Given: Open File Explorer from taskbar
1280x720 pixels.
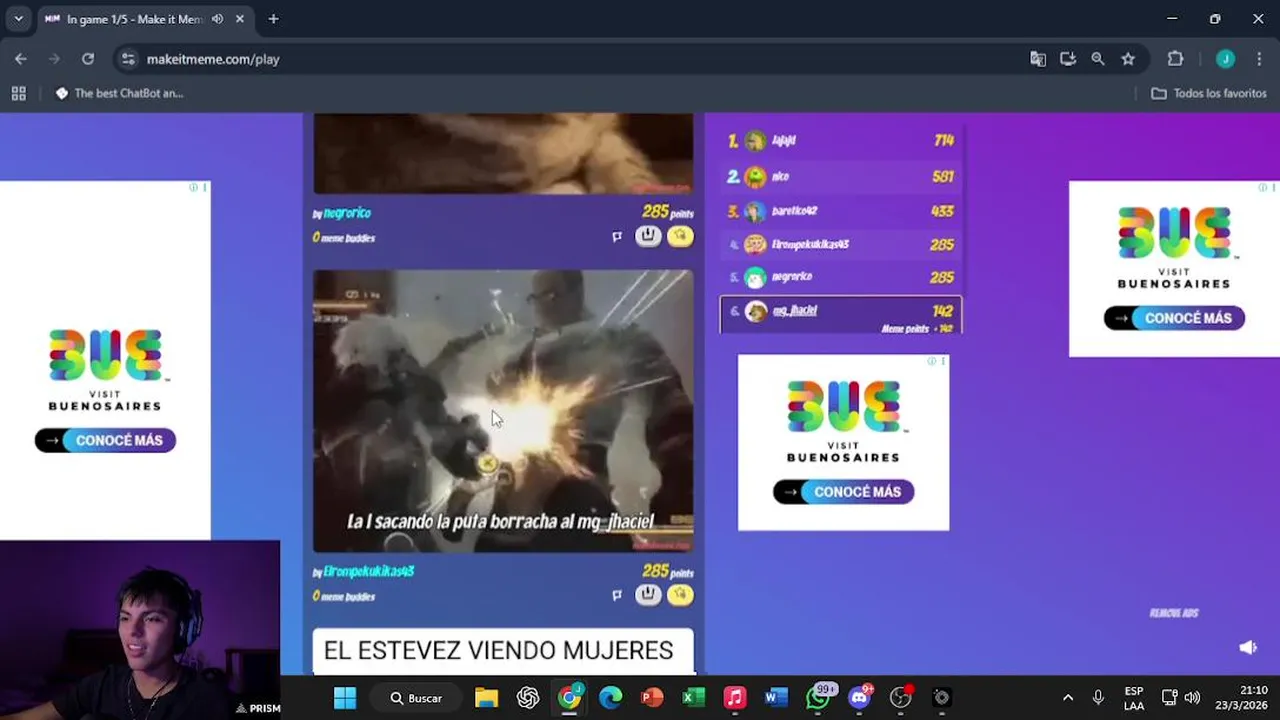Looking at the screenshot, I should (x=486, y=698).
